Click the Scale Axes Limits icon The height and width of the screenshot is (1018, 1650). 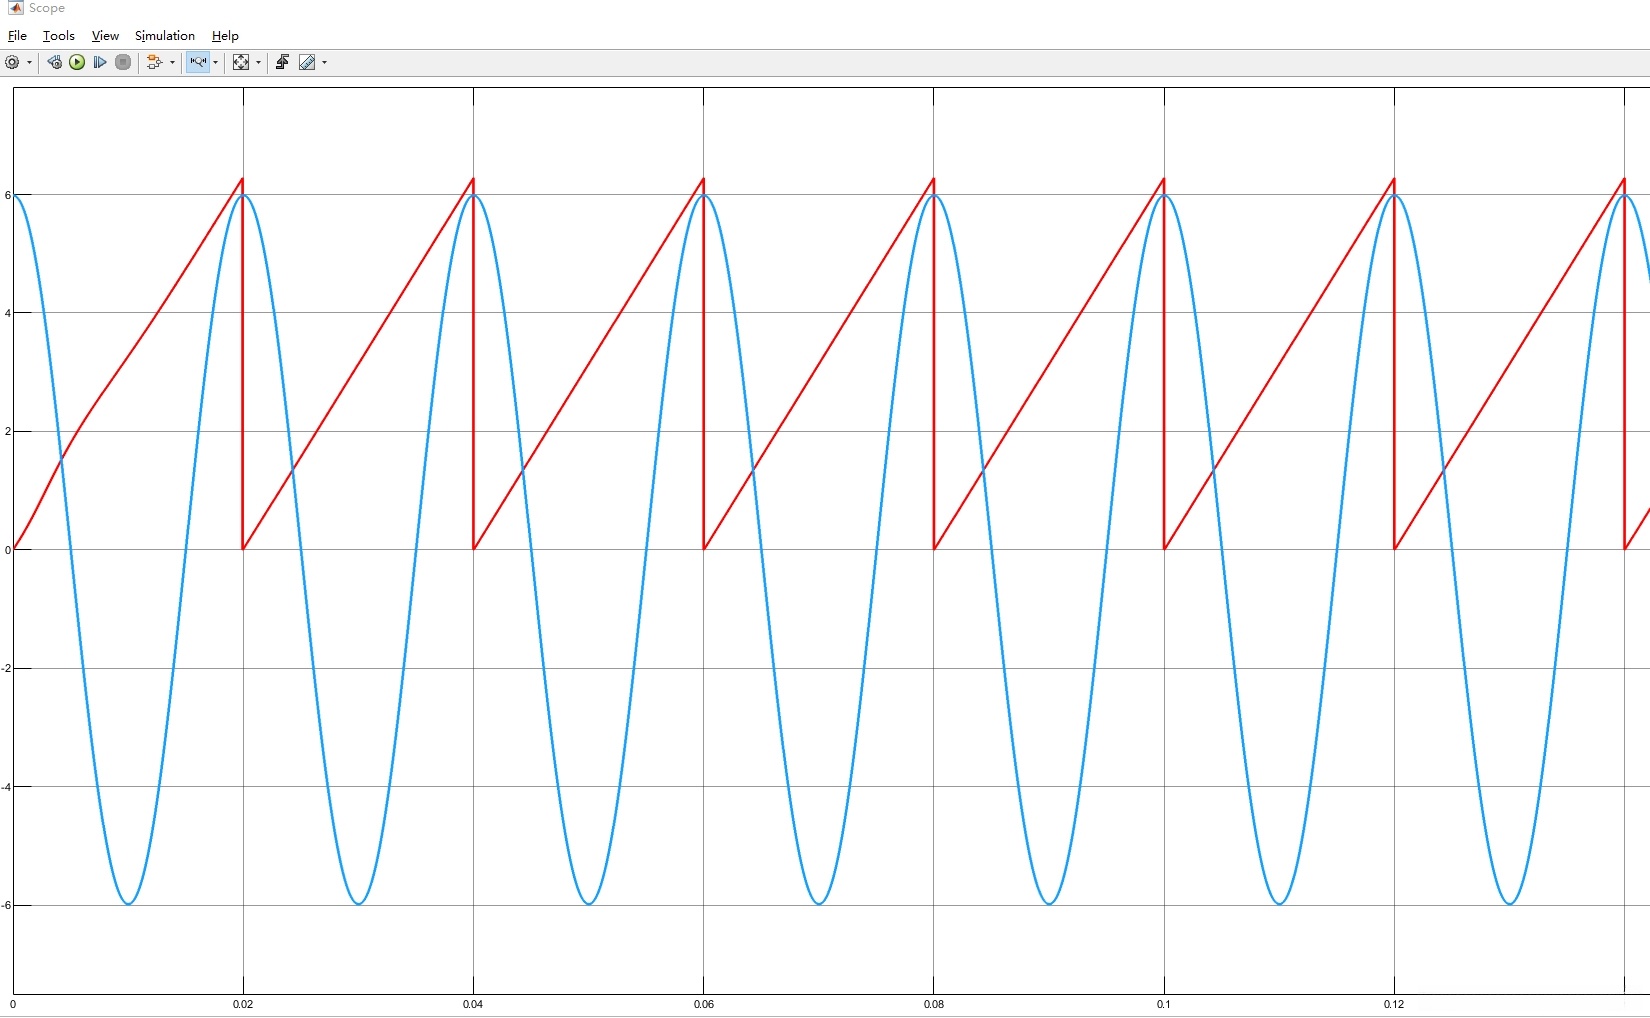pyautogui.click(x=241, y=62)
